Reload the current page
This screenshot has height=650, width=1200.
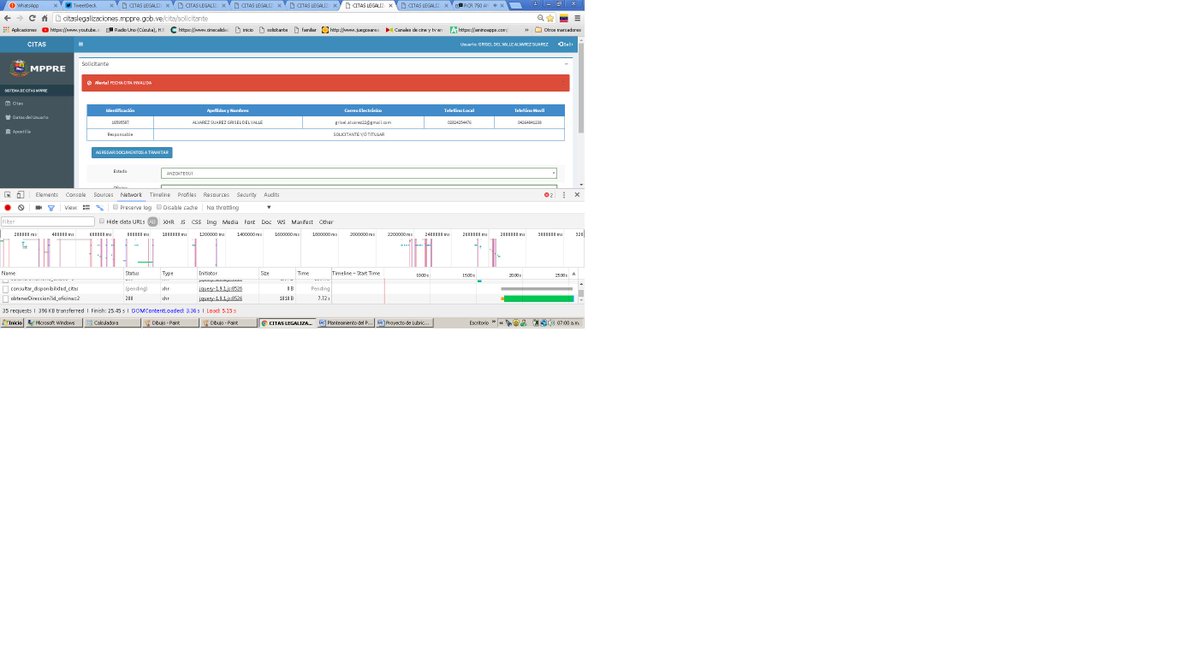pos(31,18)
